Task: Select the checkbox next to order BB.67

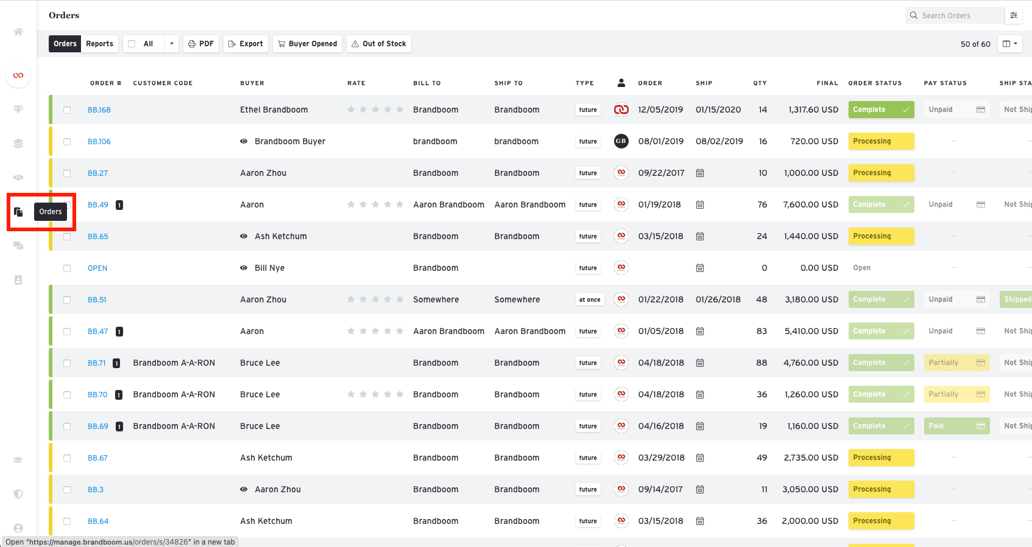Action: pos(67,458)
